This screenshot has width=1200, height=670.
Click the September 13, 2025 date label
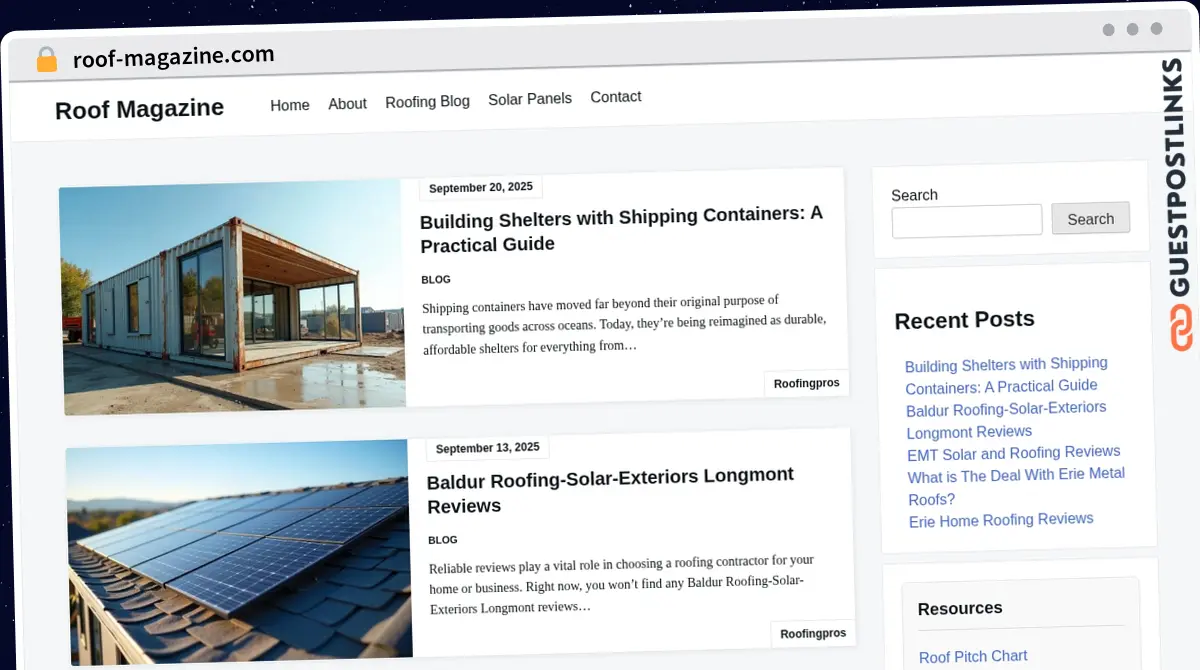(488, 448)
